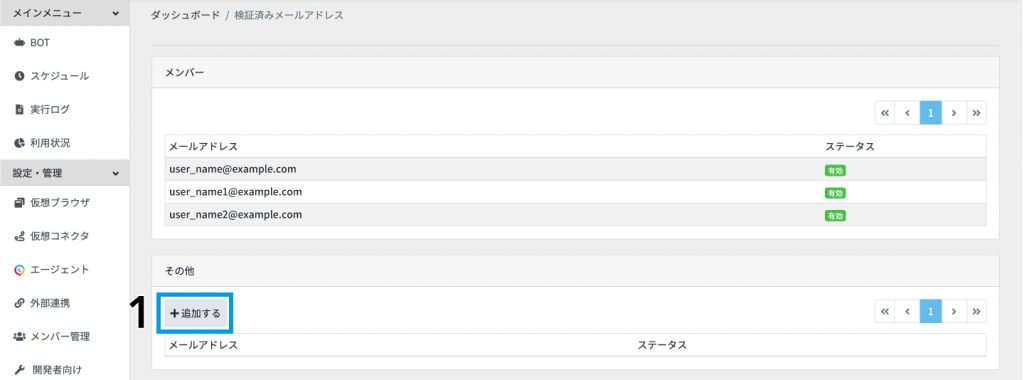Click 有効 badge for user_name2@example.com

pyautogui.click(x=835, y=215)
